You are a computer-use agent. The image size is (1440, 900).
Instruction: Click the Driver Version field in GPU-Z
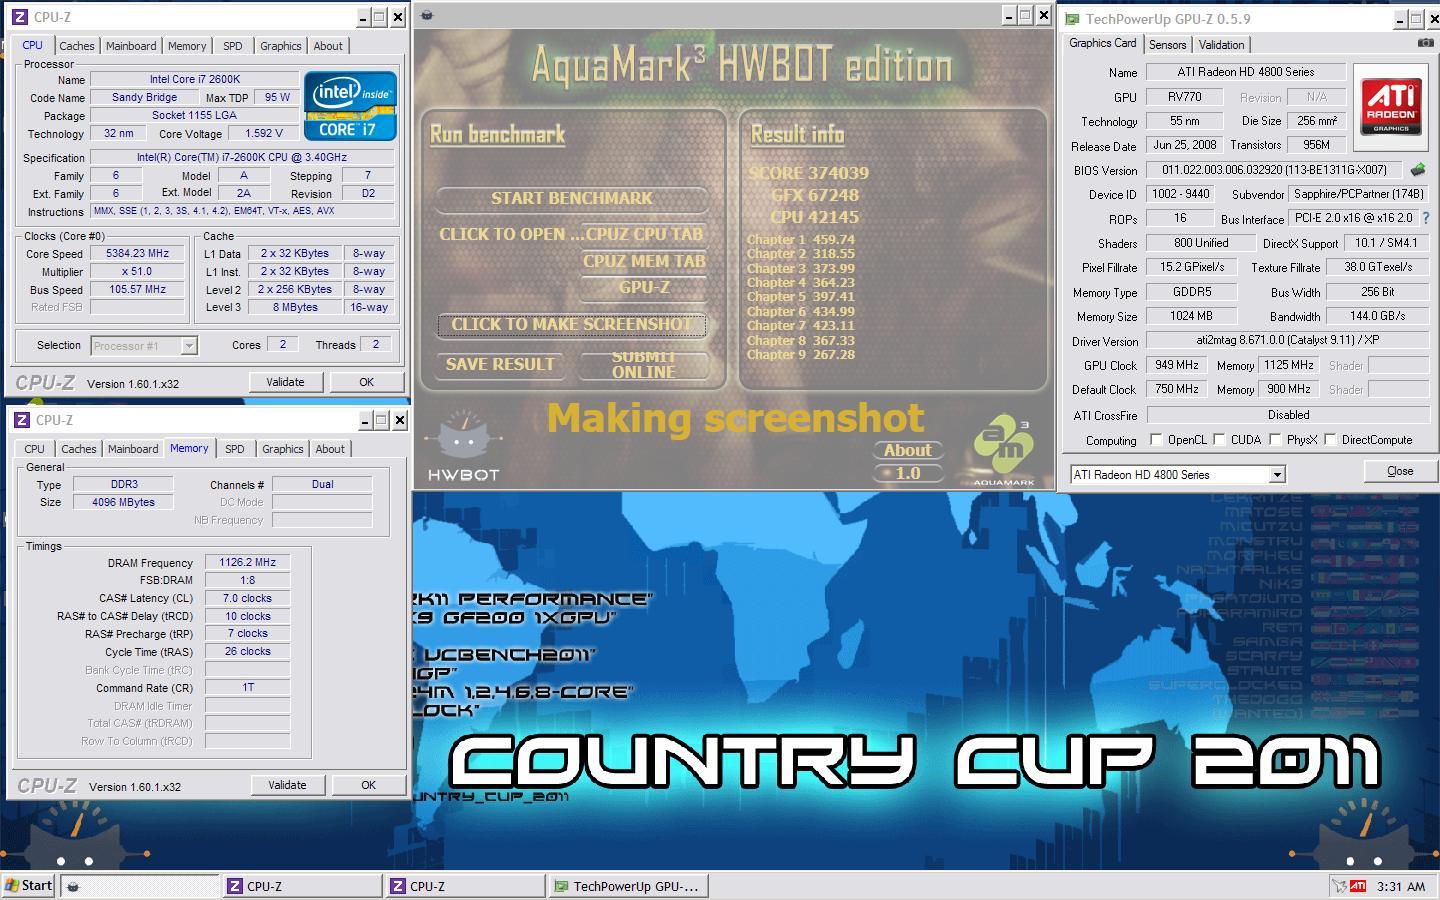tap(1287, 340)
